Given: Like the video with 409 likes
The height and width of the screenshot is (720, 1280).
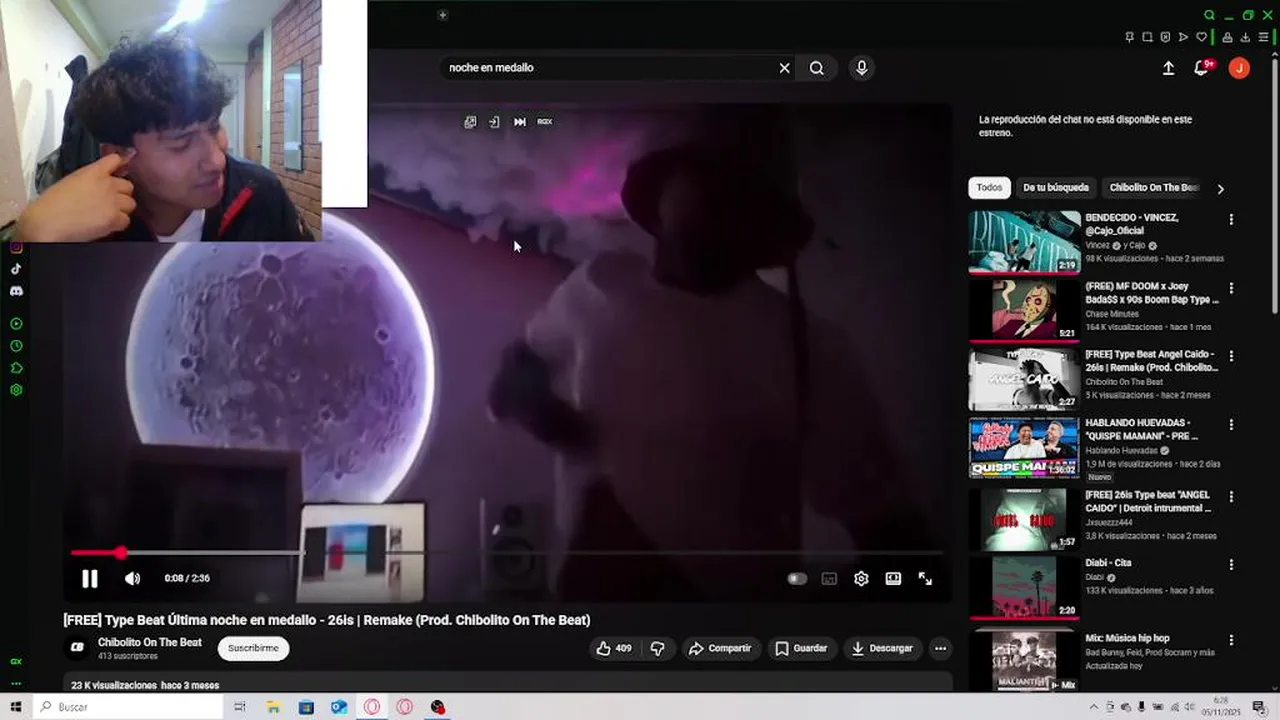Looking at the screenshot, I should point(614,648).
